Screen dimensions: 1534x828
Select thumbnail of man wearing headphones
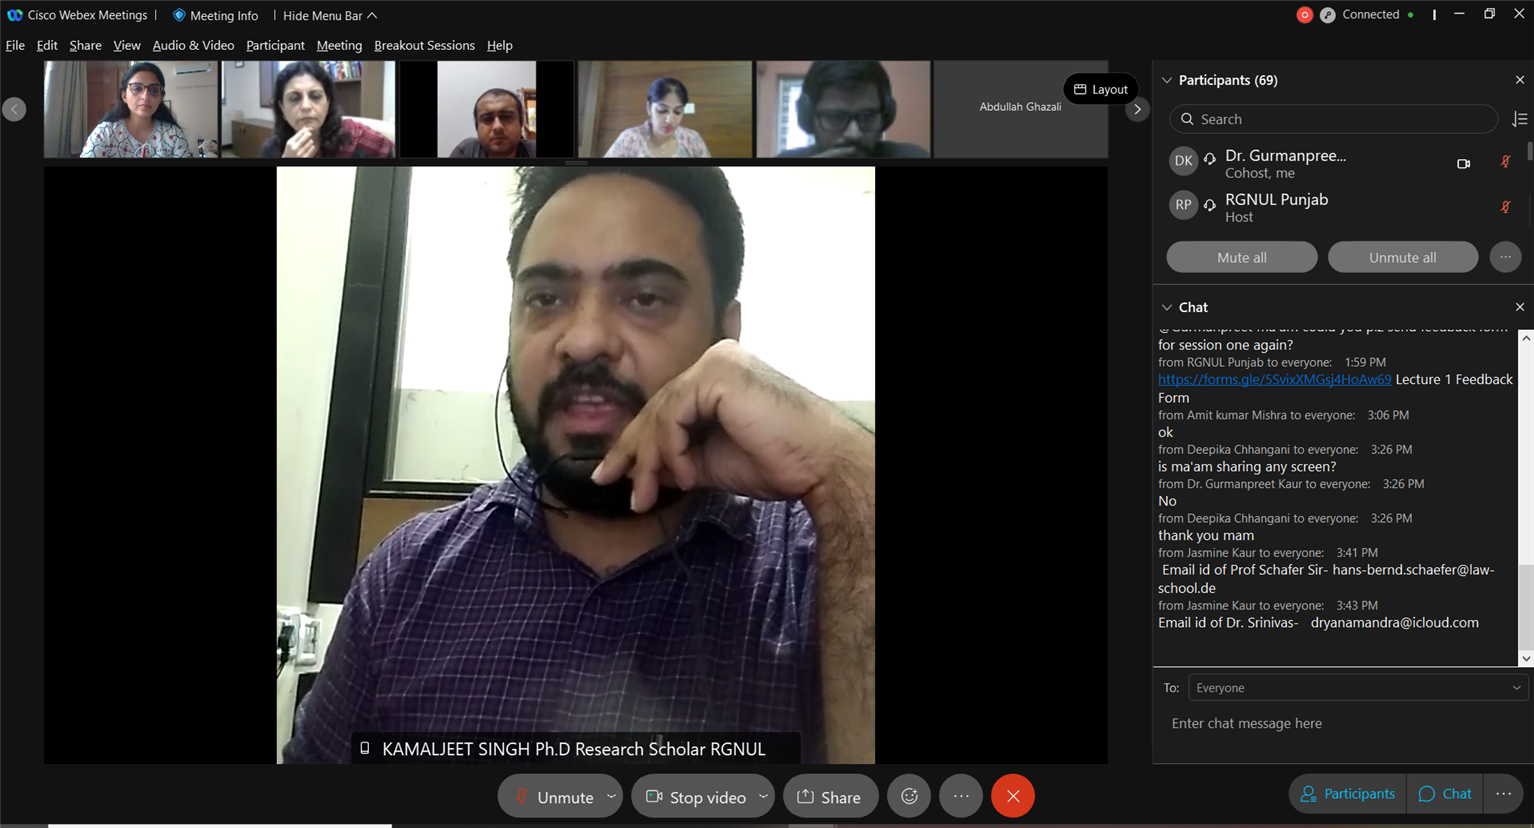(843, 108)
